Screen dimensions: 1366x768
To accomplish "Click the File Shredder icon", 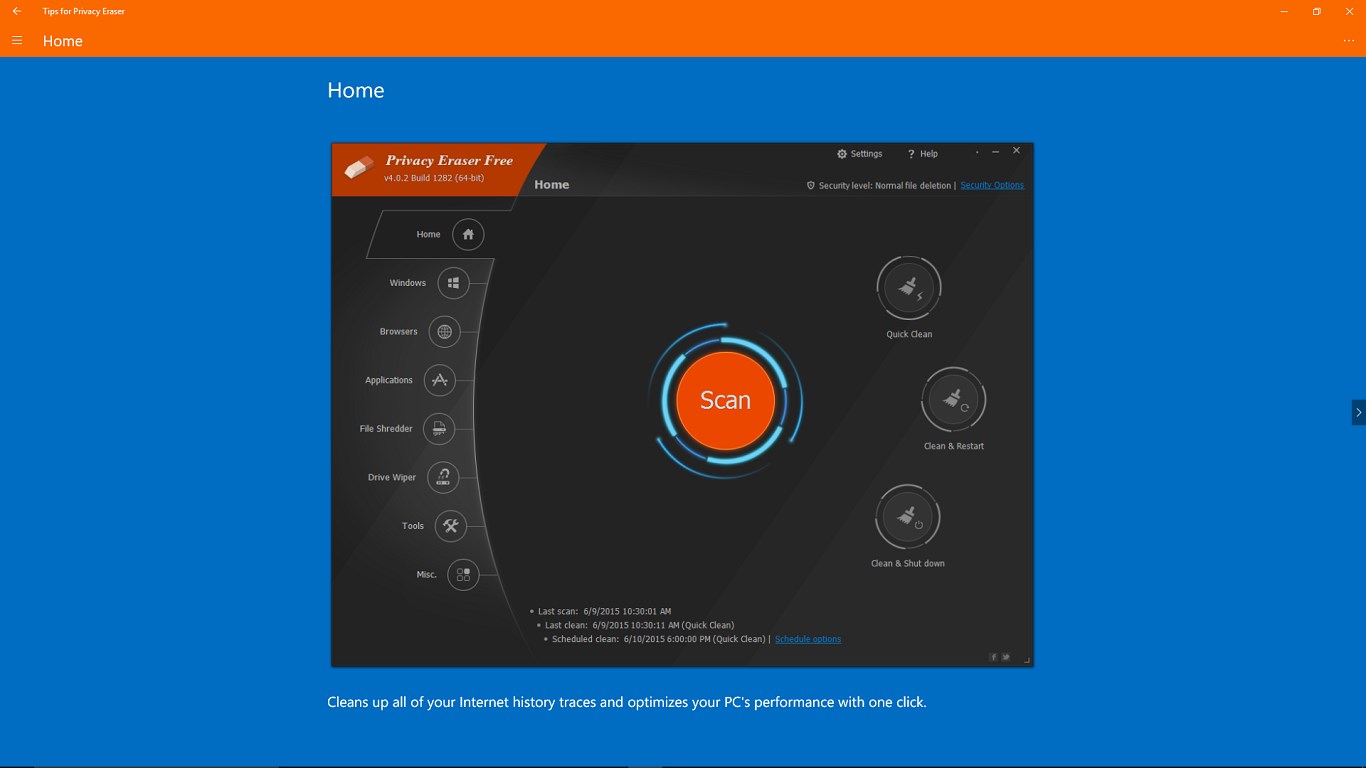I will click(x=439, y=429).
